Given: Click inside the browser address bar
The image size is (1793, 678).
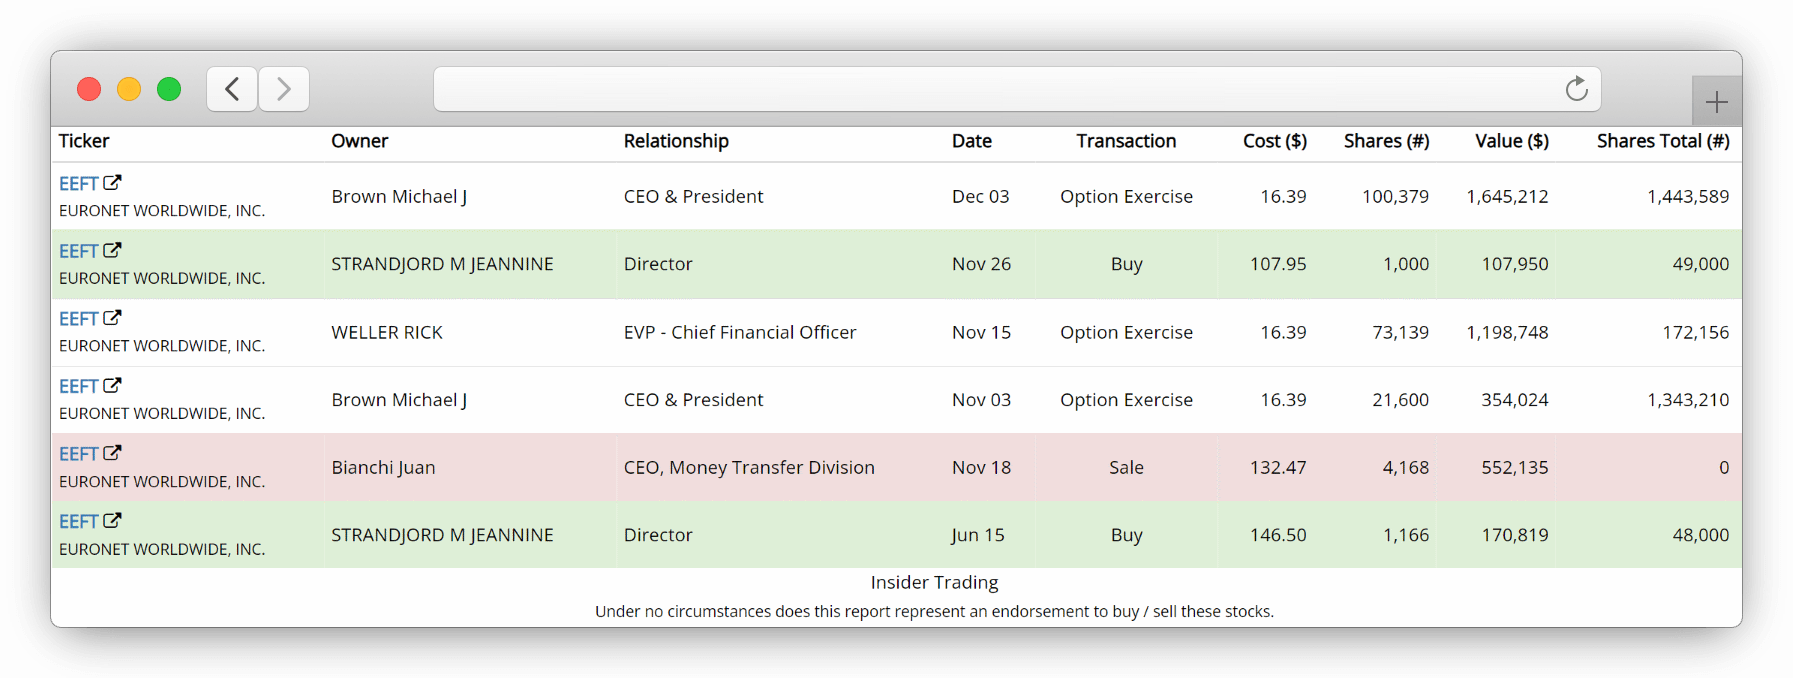Looking at the screenshot, I should pos(990,89).
